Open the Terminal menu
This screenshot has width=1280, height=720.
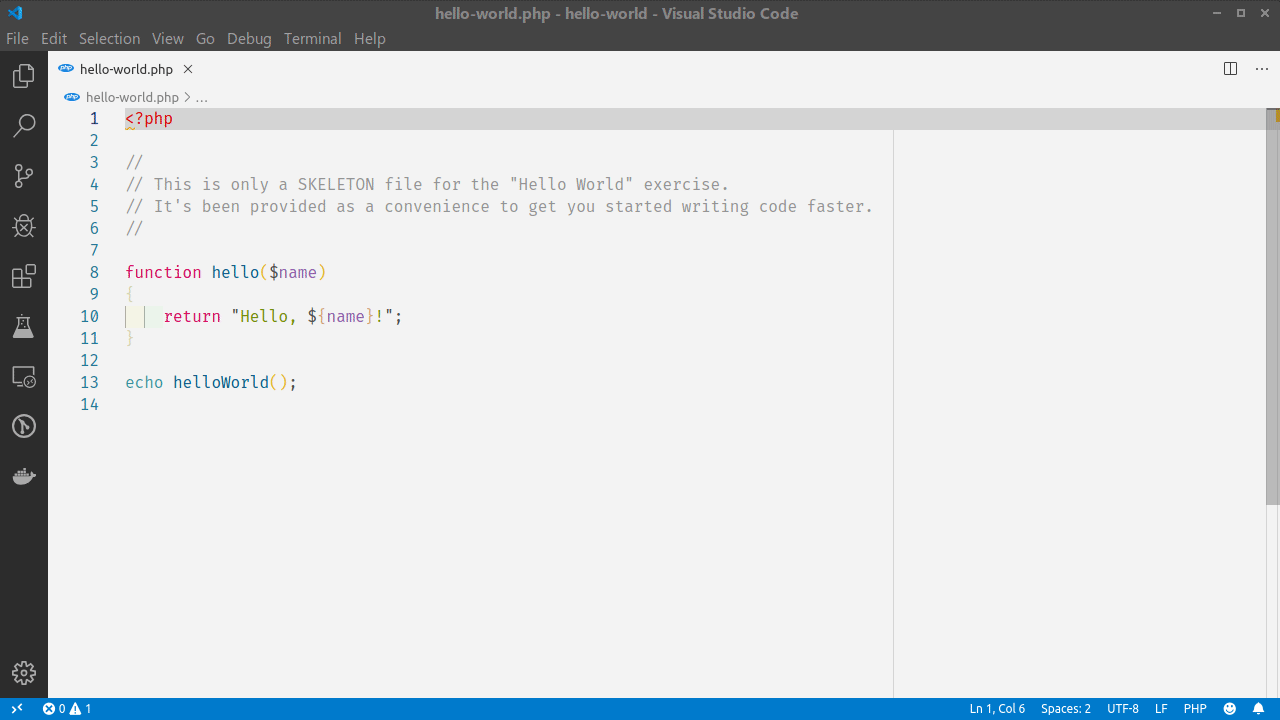click(312, 38)
